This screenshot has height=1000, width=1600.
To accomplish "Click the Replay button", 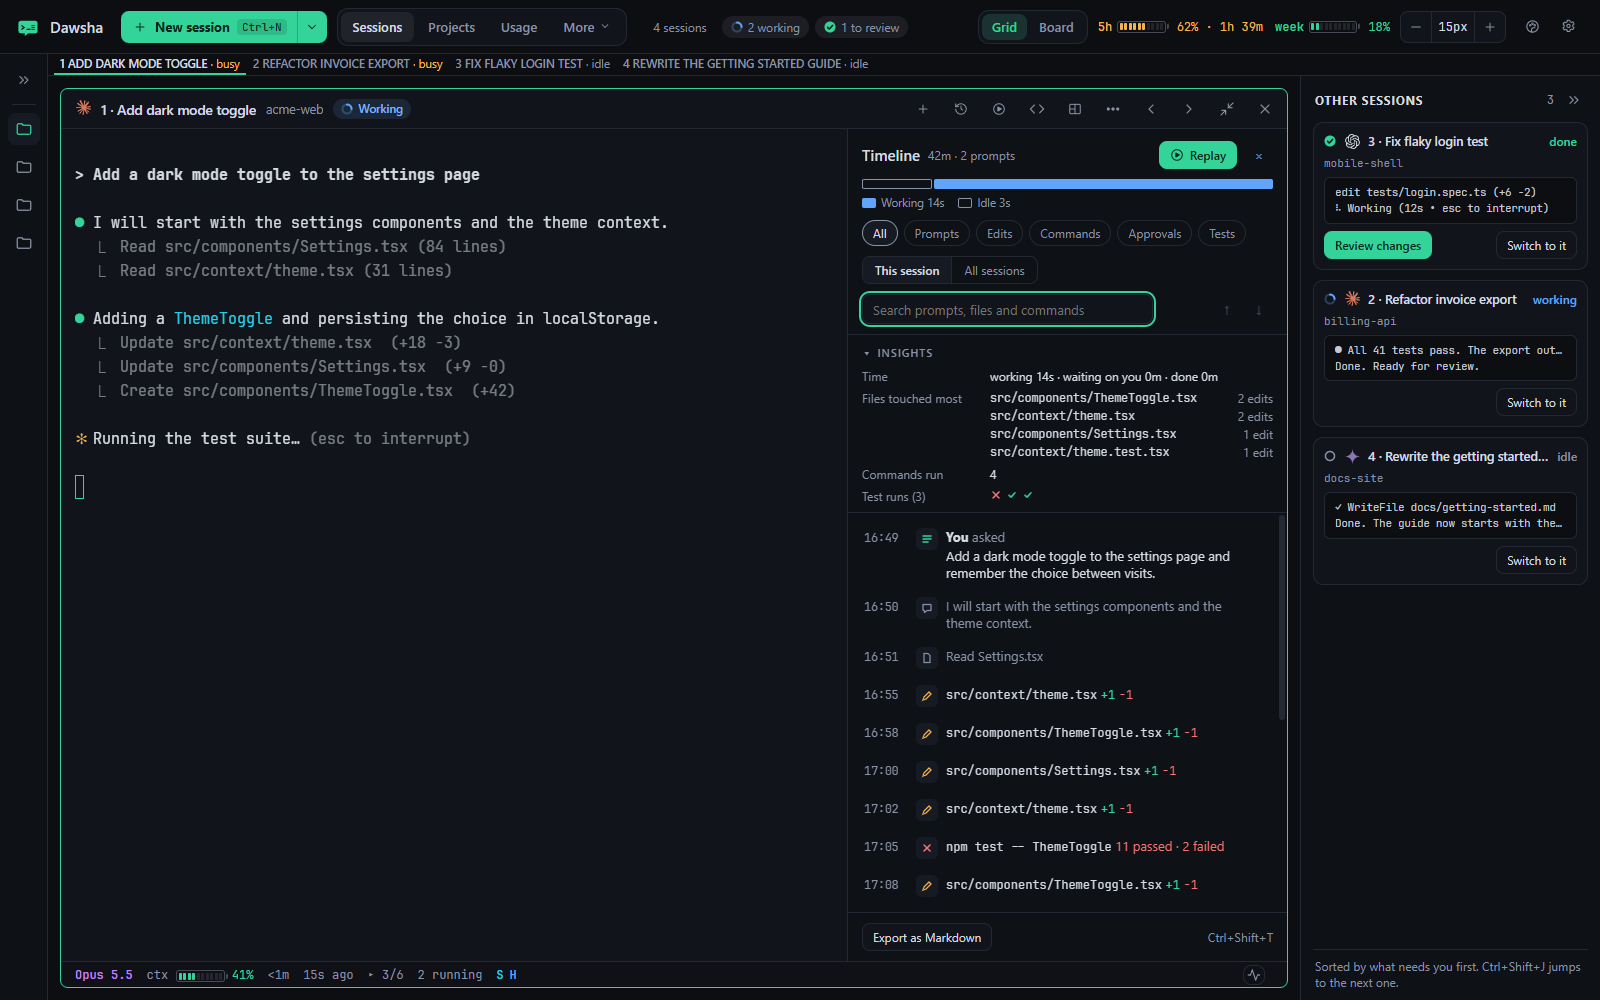I will [x=1198, y=155].
